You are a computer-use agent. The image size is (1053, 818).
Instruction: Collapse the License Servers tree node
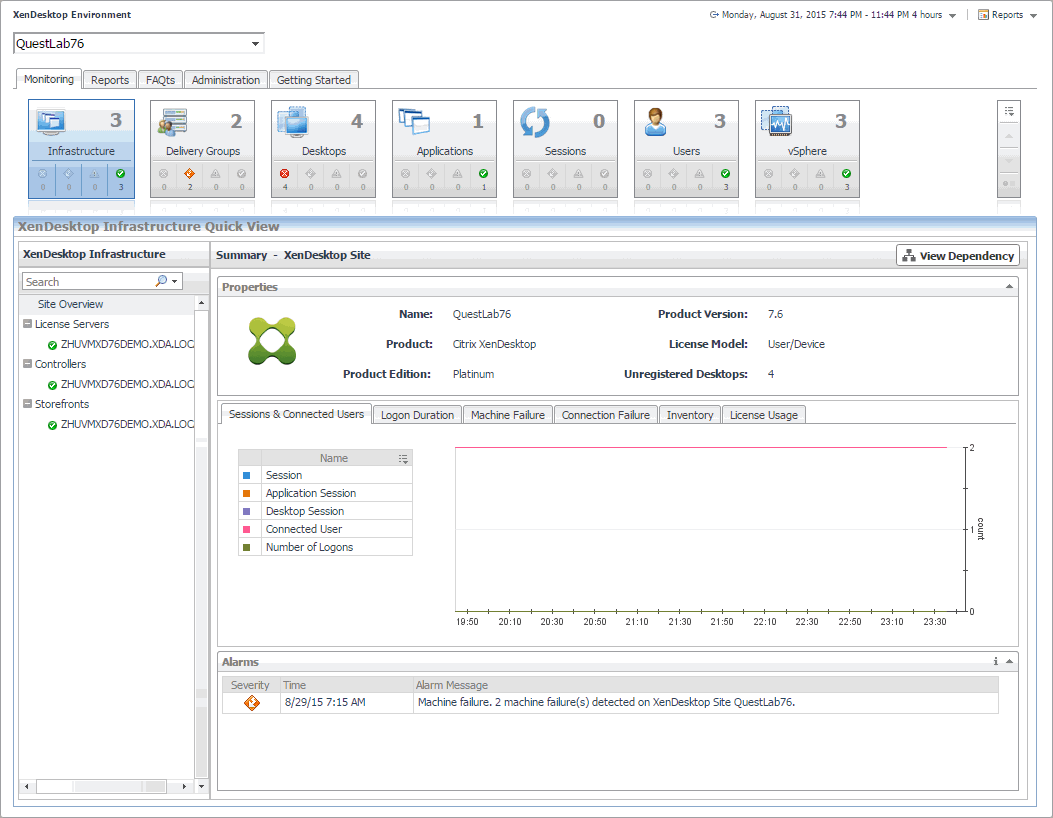(x=27, y=324)
